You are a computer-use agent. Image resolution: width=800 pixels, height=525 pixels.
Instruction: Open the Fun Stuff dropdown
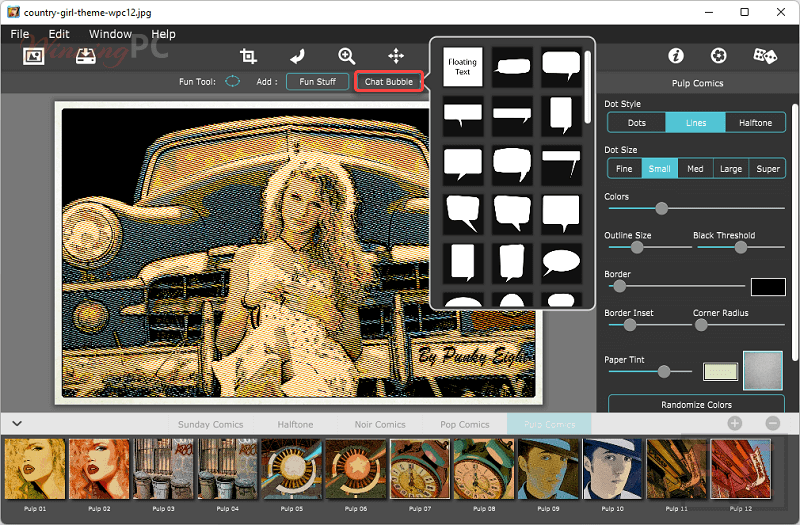[x=317, y=82]
